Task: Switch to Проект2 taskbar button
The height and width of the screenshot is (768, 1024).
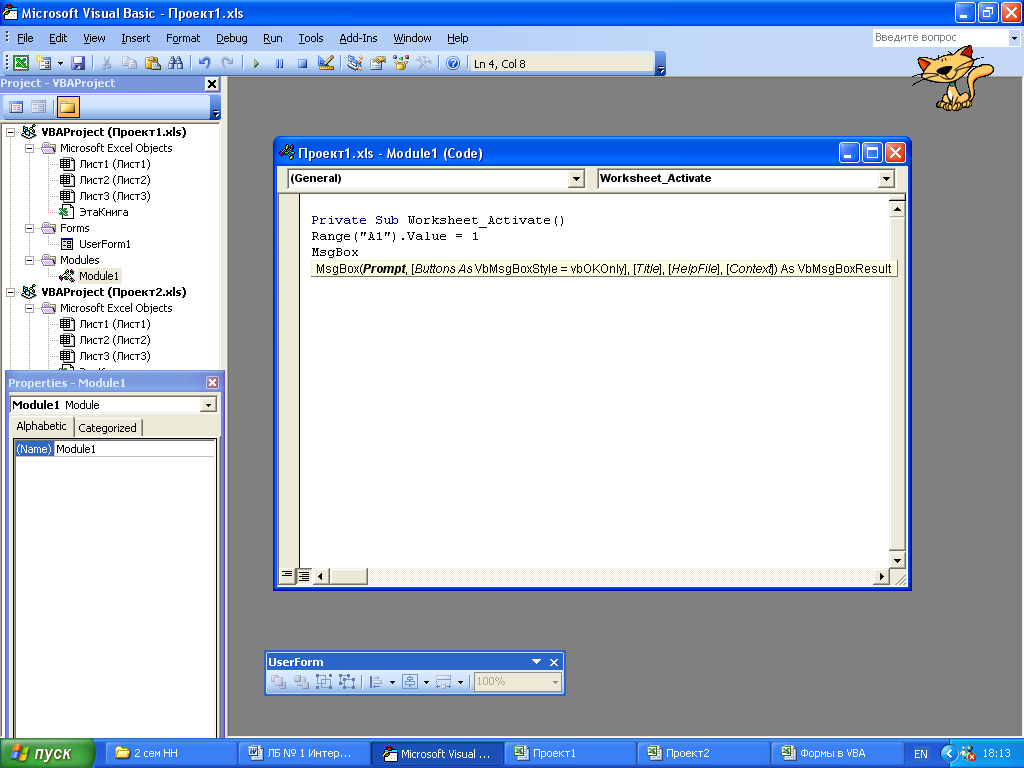Action: [702, 753]
